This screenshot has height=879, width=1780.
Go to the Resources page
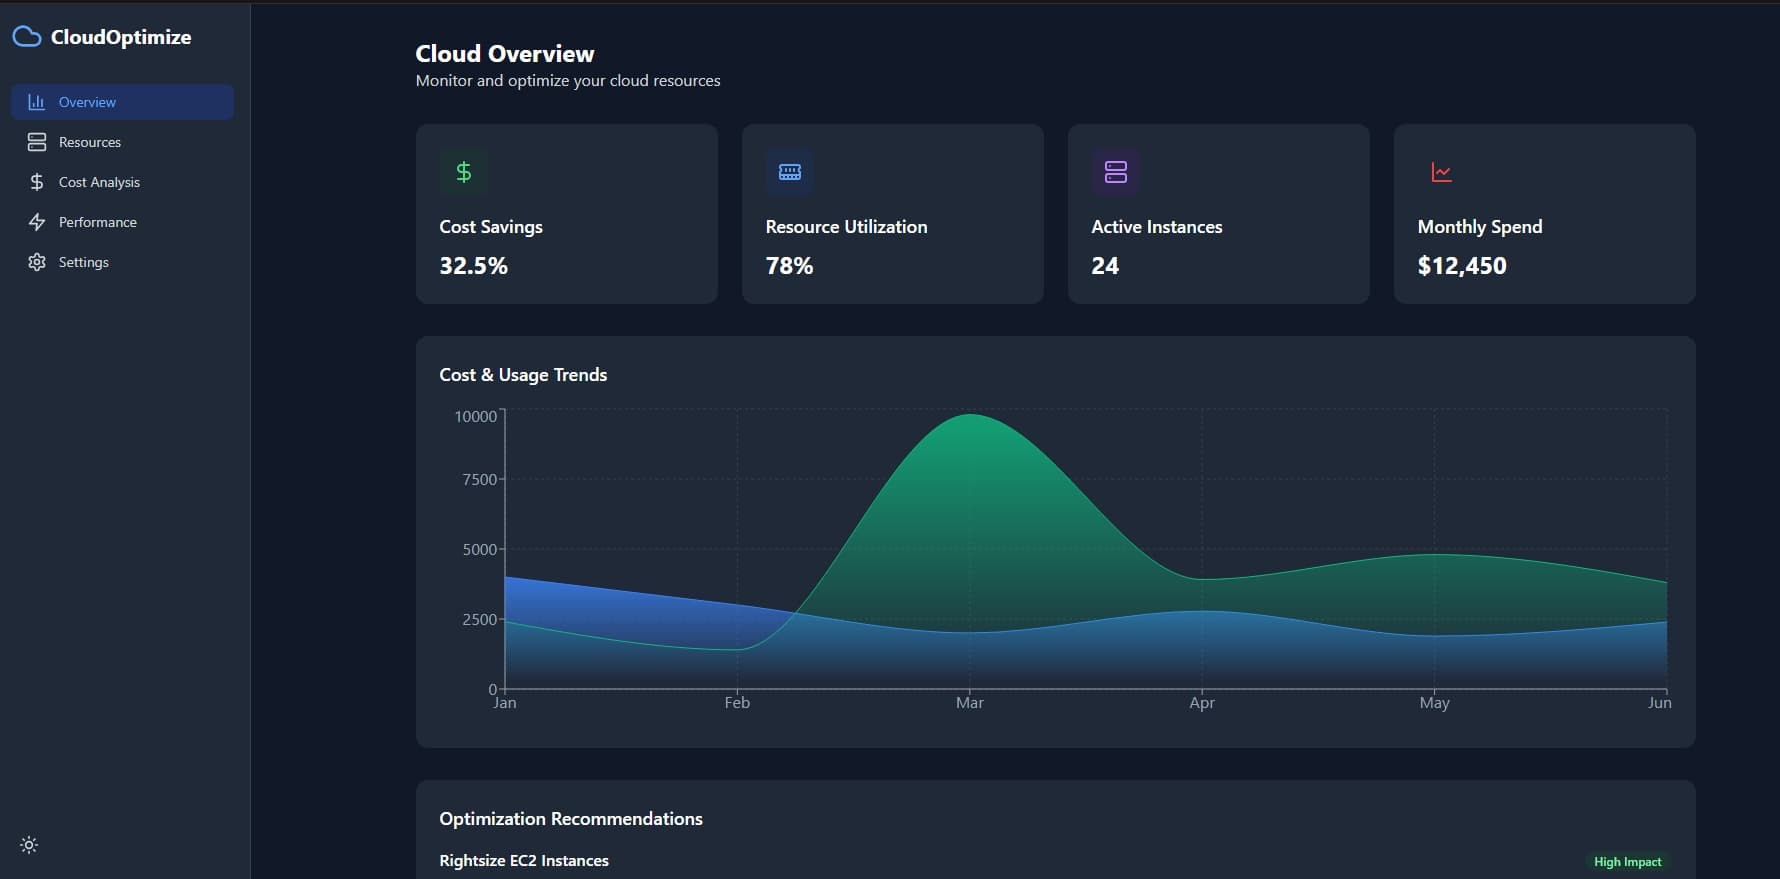(x=122, y=142)
